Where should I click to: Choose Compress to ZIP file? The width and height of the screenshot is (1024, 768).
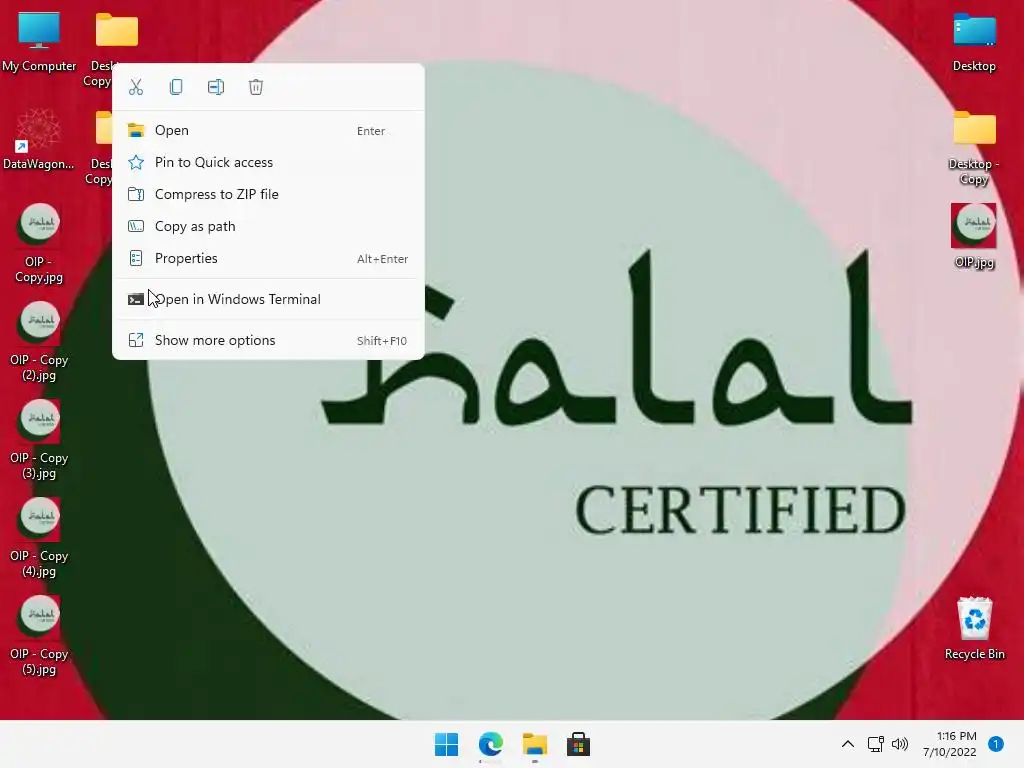tap(268, 195)
